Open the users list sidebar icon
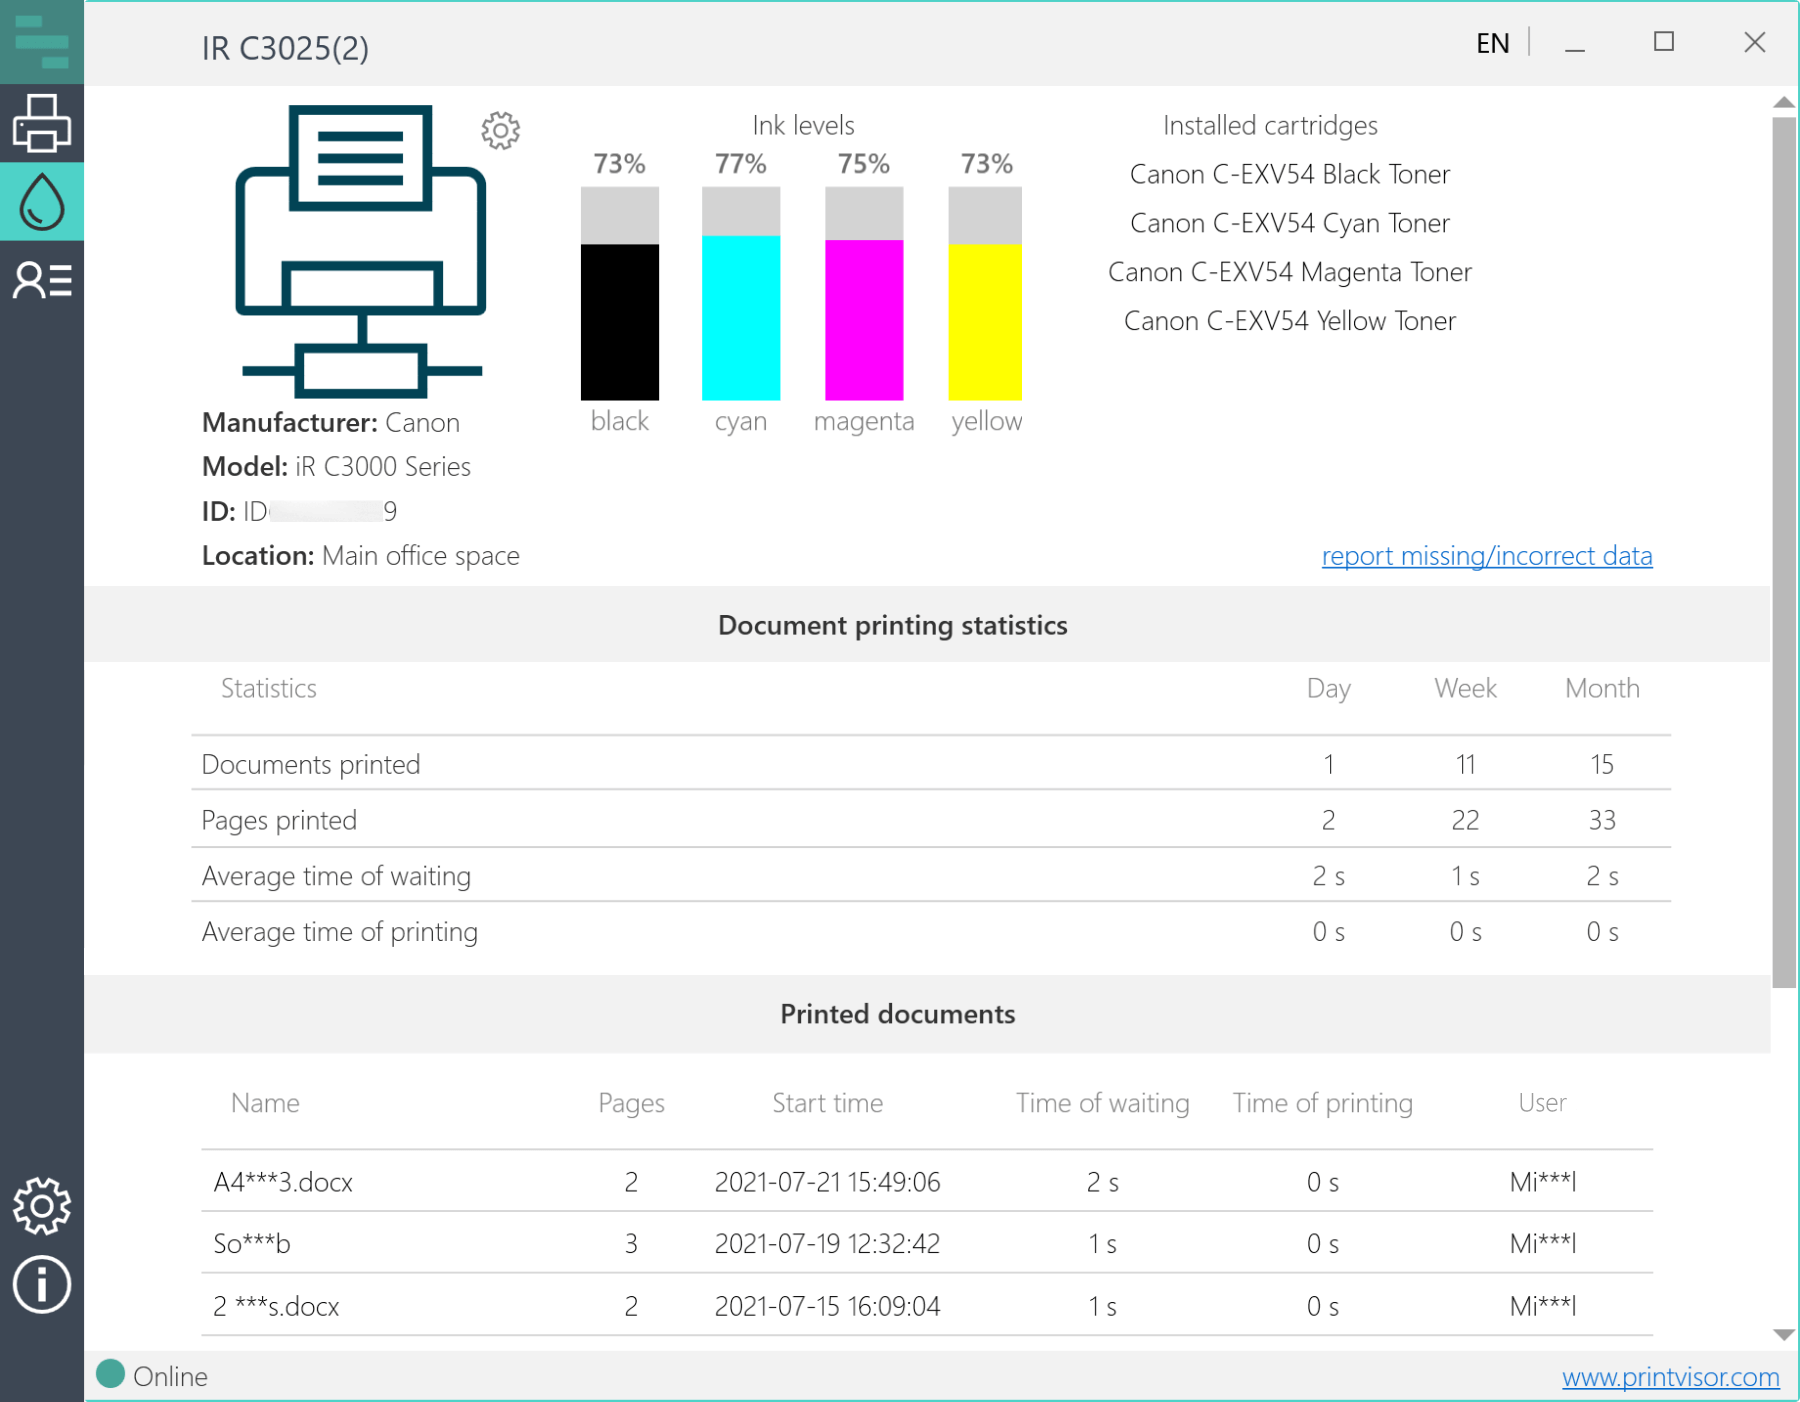Viewport: 1800px width, 1402px height. [x=42, y=281]
